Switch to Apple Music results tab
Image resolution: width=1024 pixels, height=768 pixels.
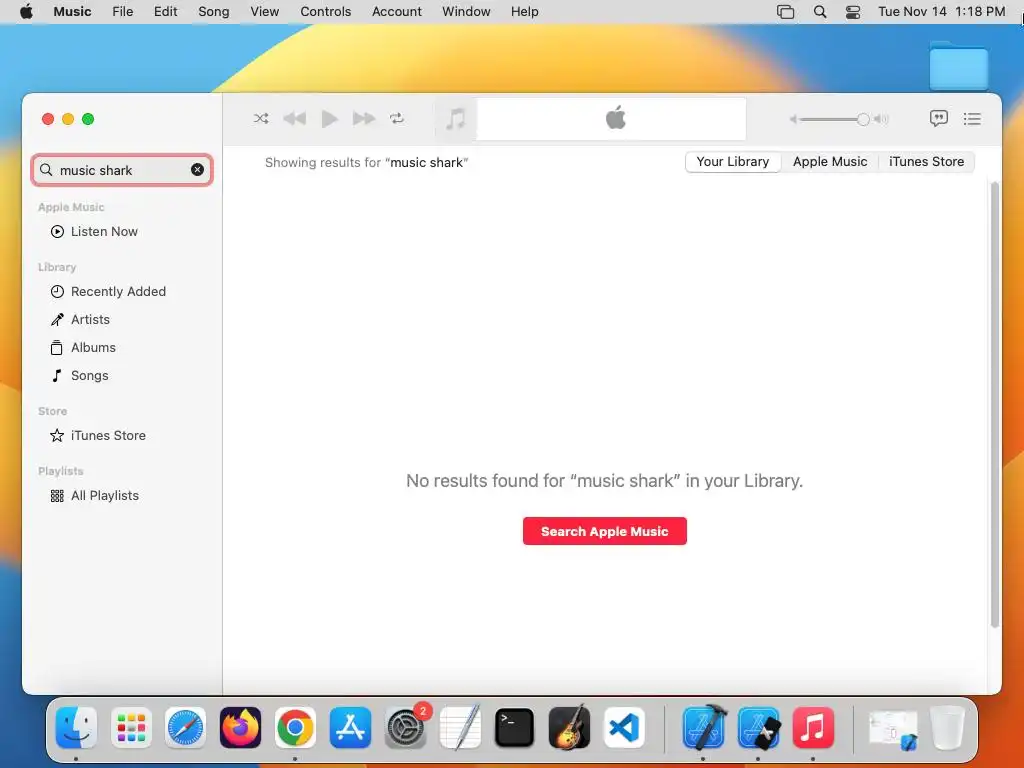[x=830, y=161]
